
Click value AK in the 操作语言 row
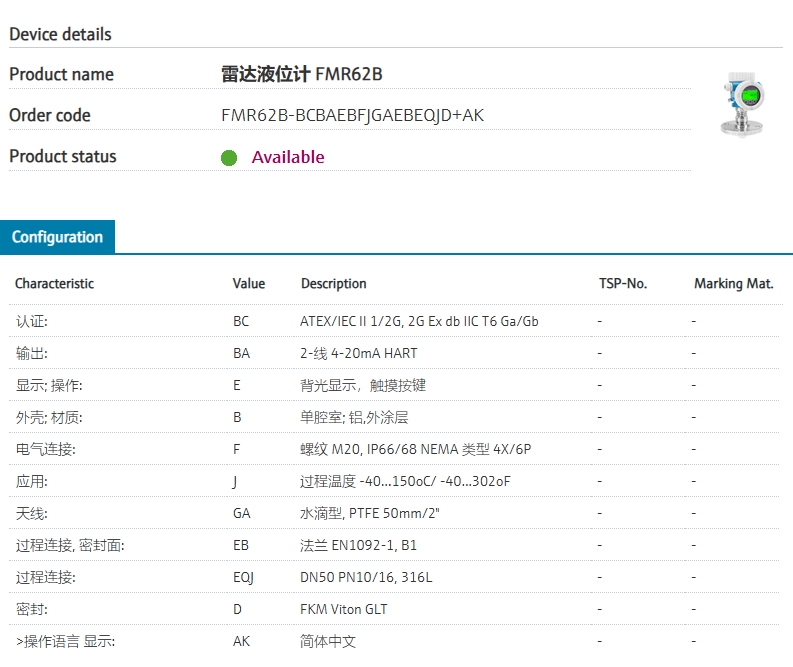(x=242, y=641)
